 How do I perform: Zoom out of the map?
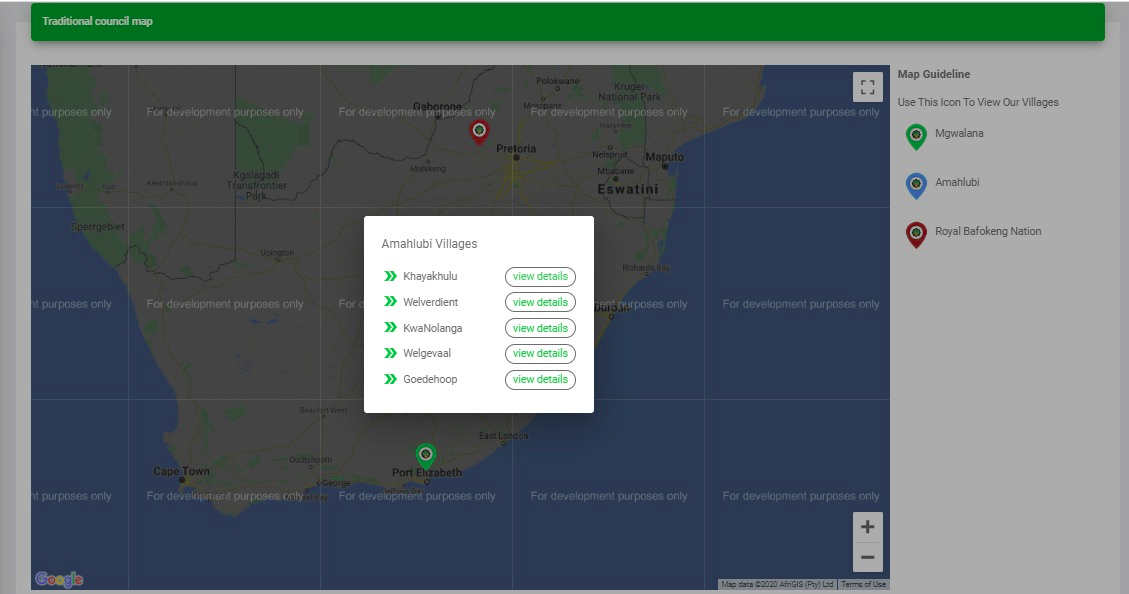point(867,557)
